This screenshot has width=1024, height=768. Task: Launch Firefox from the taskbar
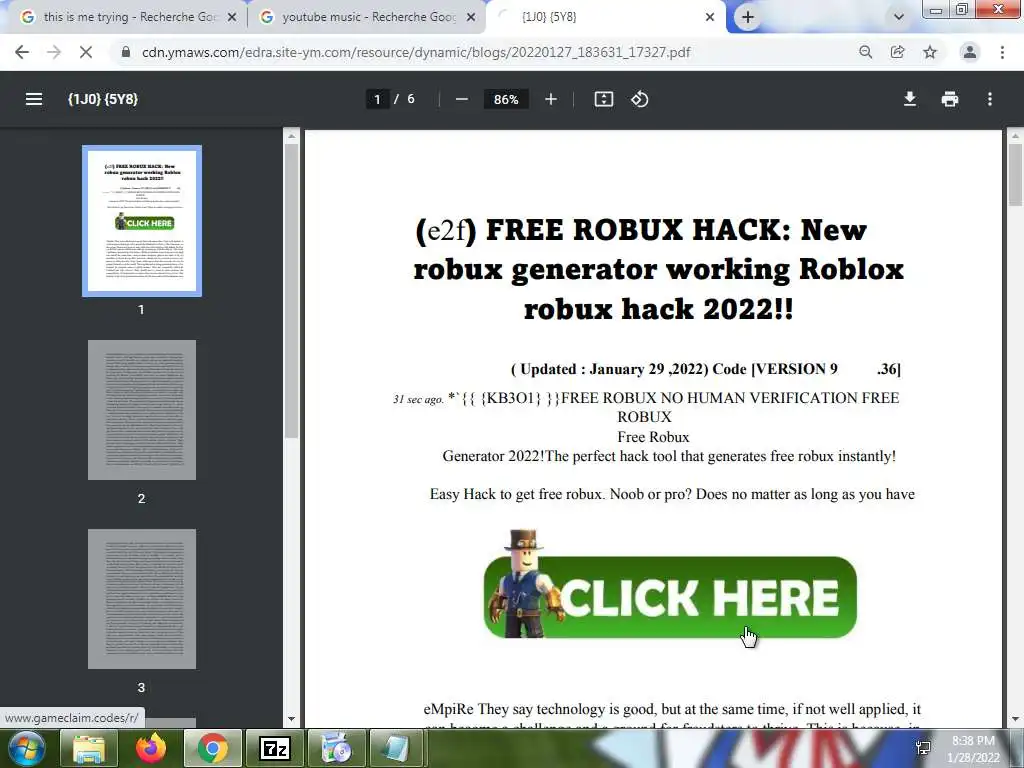(x=150, y=748)
